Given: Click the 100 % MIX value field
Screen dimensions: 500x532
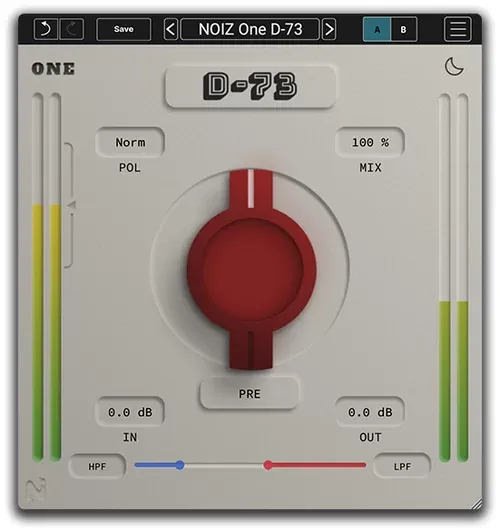Looking at the screenshot, I should click(x=370, y=142).
